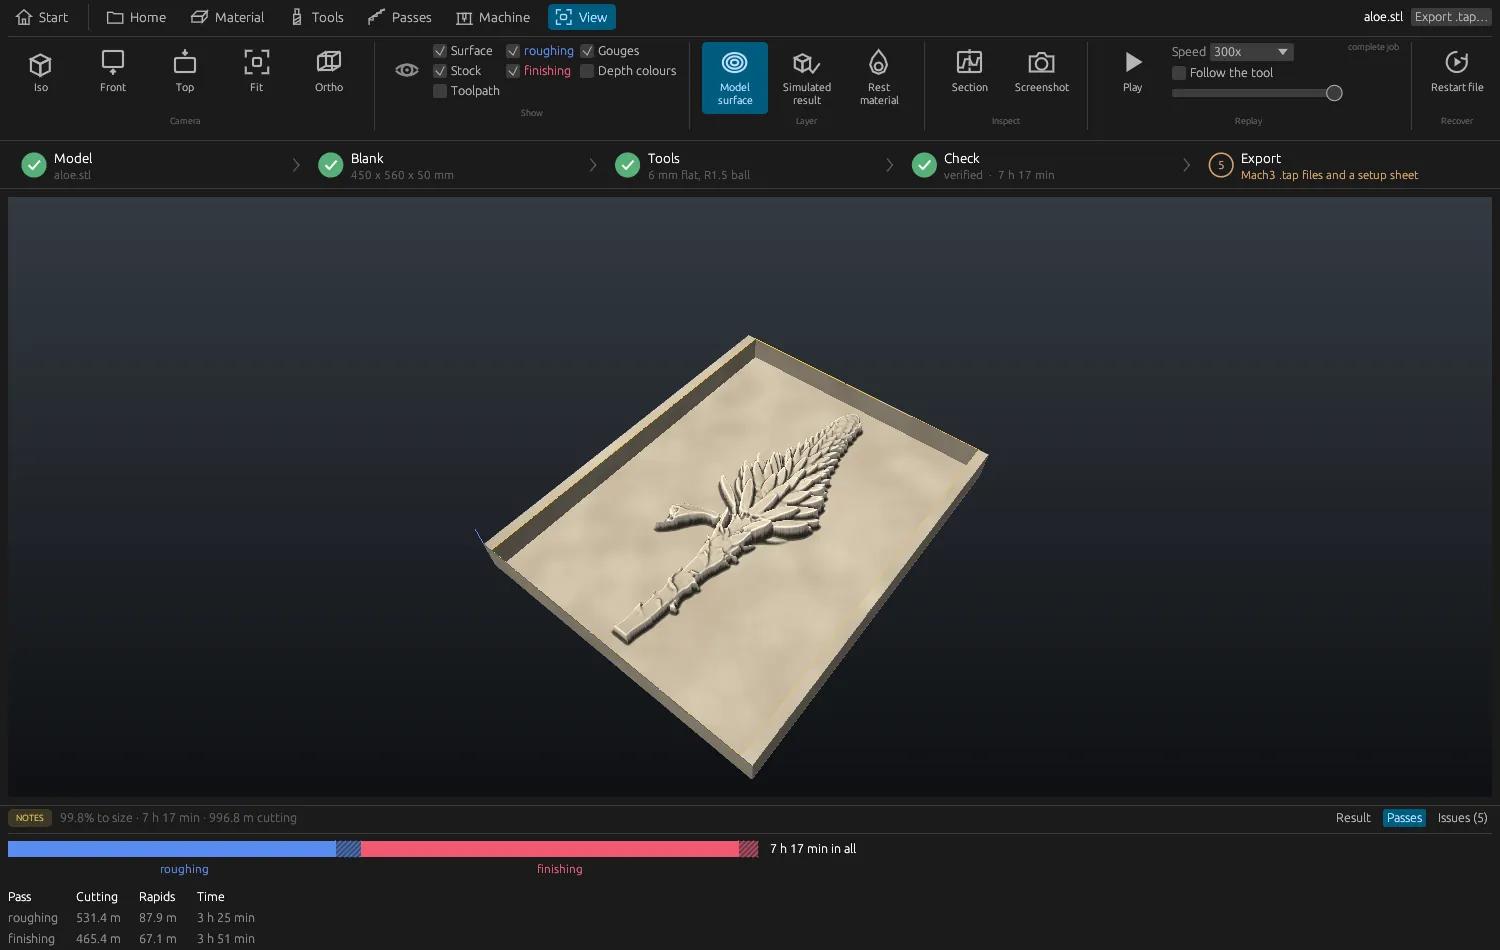1500x950 pixels.
Task: Take a Screenshot of the view
Action: pos(1042,72)
